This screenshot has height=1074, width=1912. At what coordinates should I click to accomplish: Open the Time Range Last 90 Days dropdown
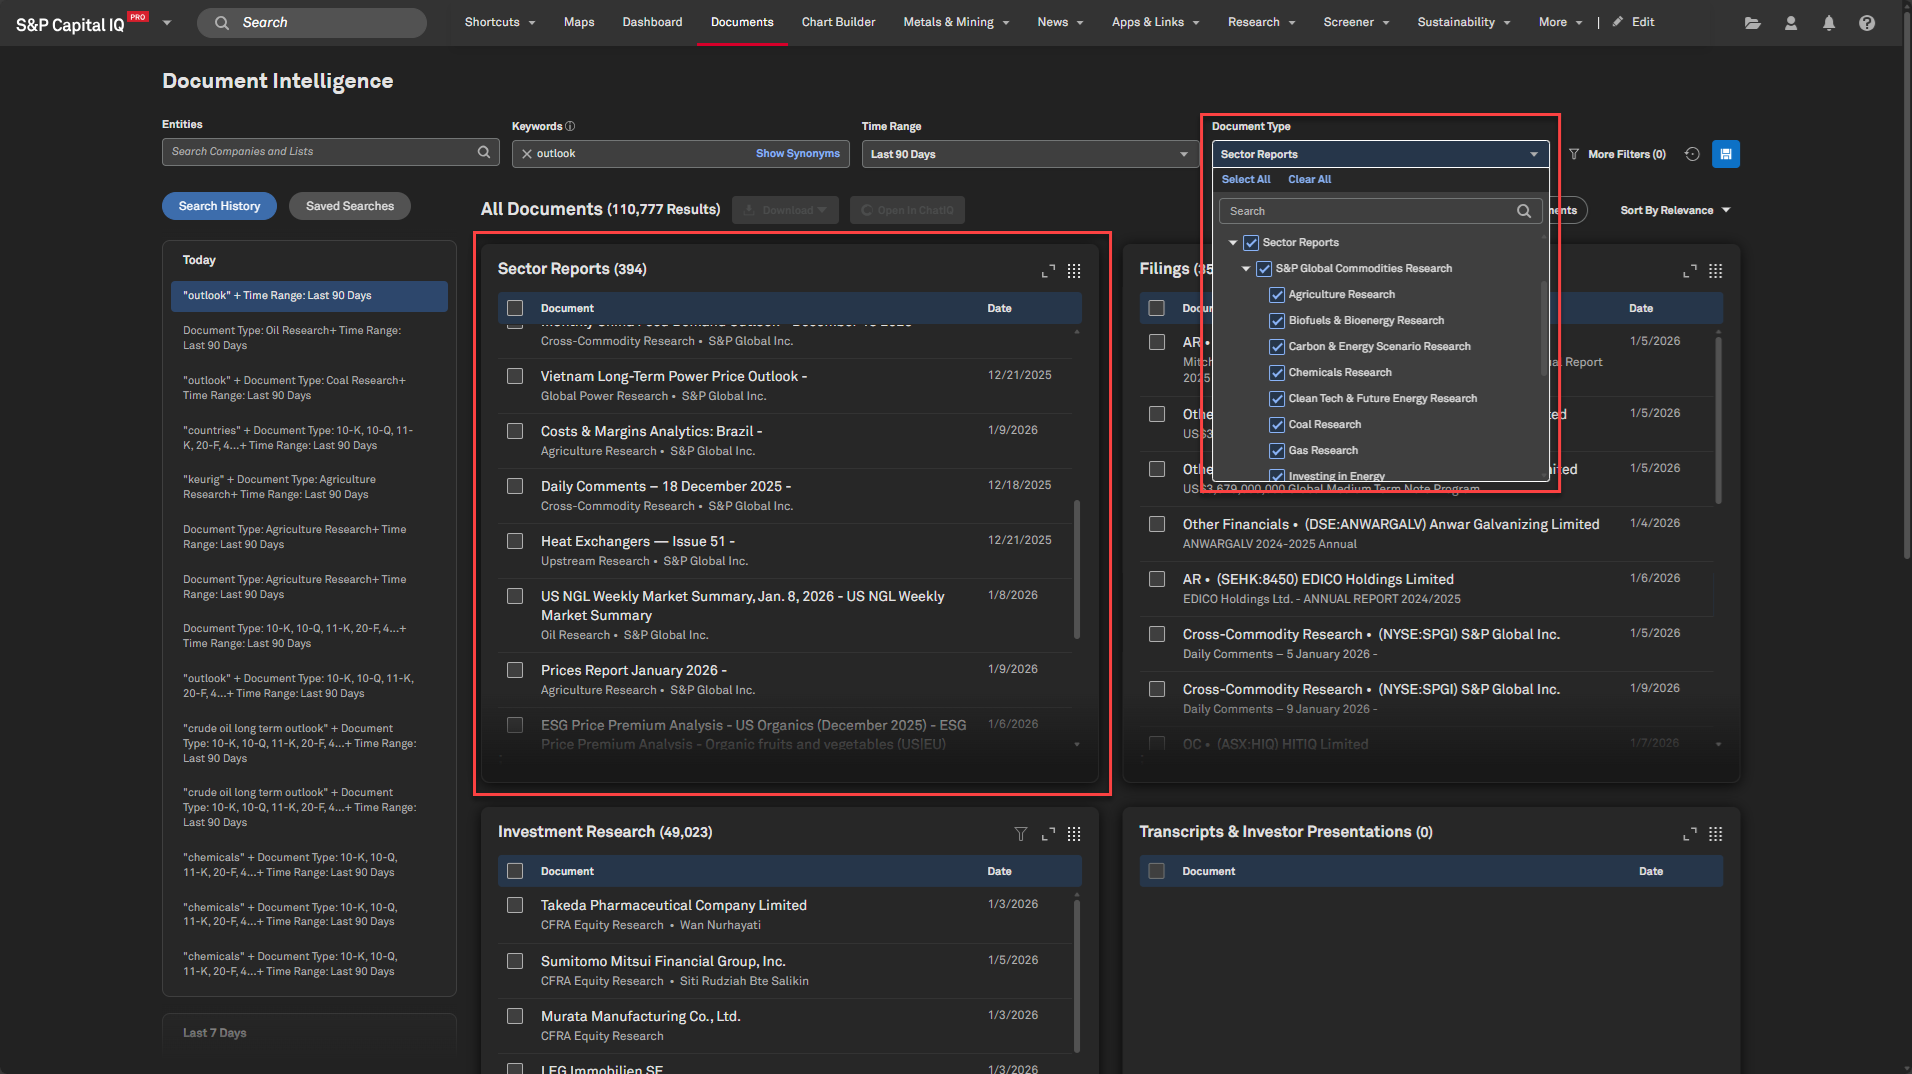tap(1029, 154)
